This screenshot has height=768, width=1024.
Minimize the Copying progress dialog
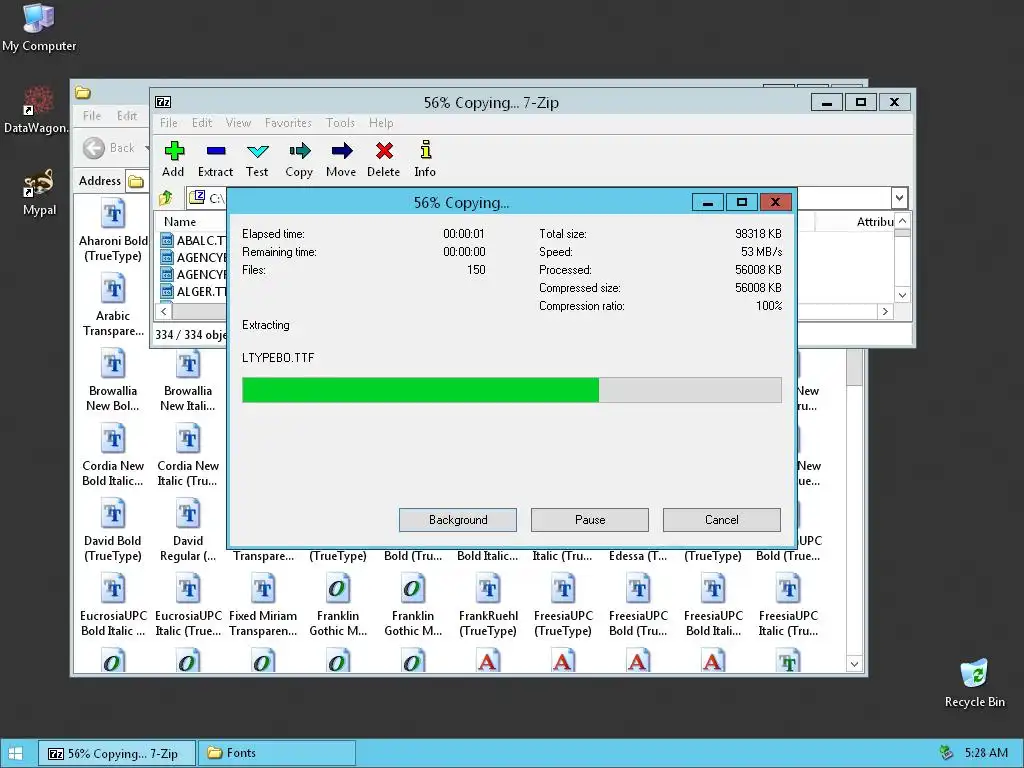pos(707,202)
